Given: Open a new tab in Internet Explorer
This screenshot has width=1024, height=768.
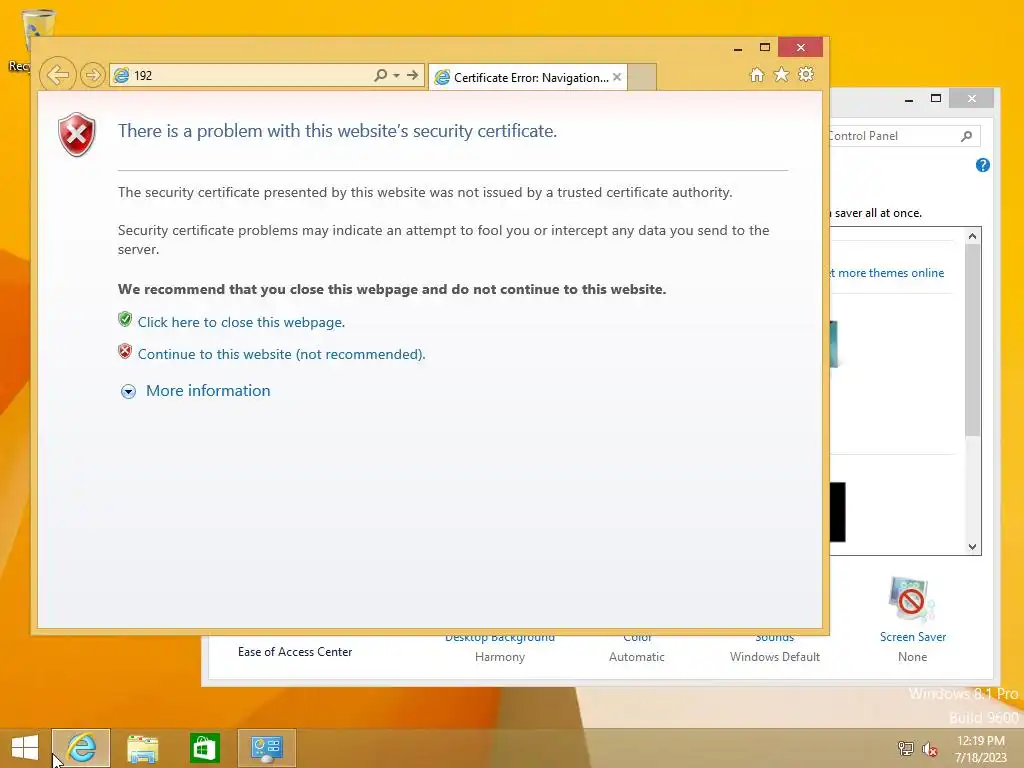Looking at the screenshot, I should tap(642, 78).
